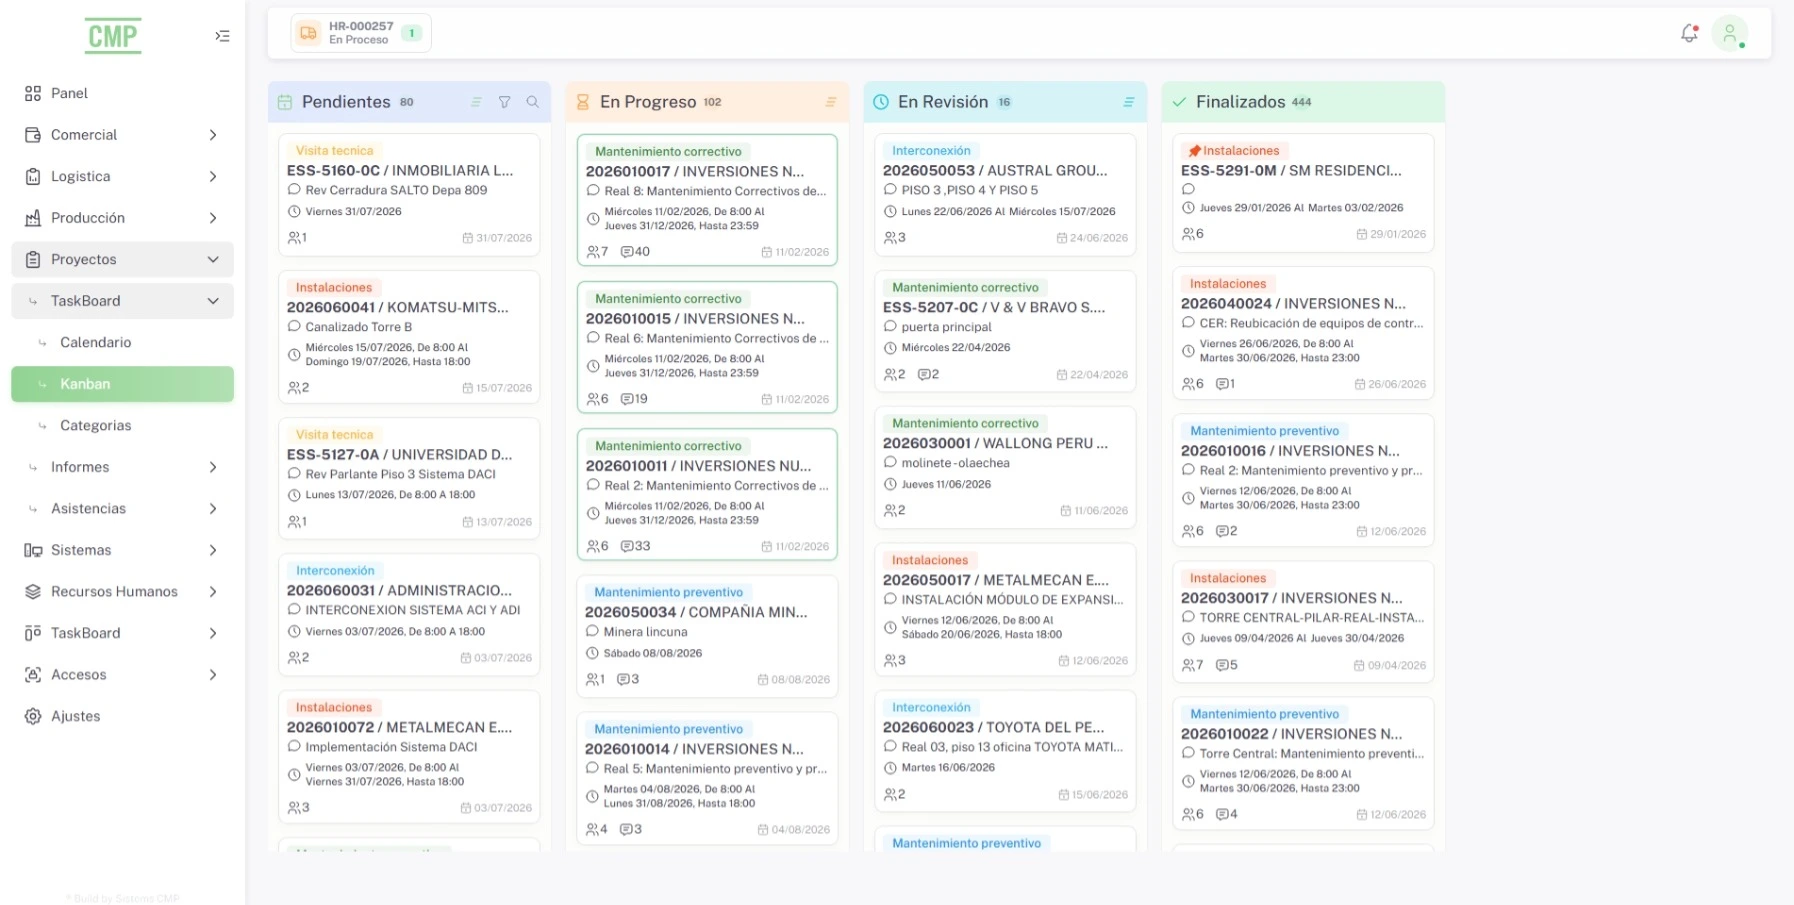Click the Recursos Humanos layers icon

point(33,592)
